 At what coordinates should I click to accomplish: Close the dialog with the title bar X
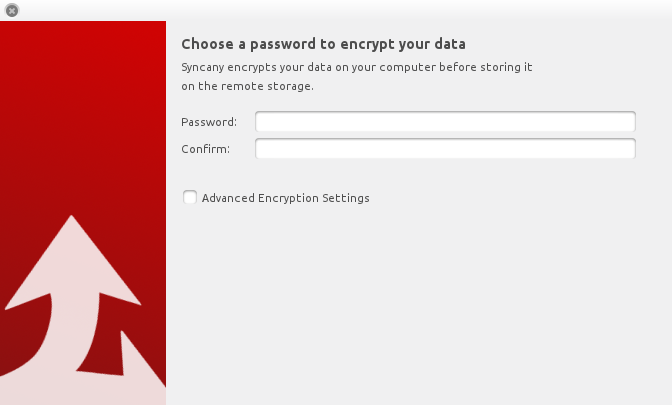tap(11, 10)
